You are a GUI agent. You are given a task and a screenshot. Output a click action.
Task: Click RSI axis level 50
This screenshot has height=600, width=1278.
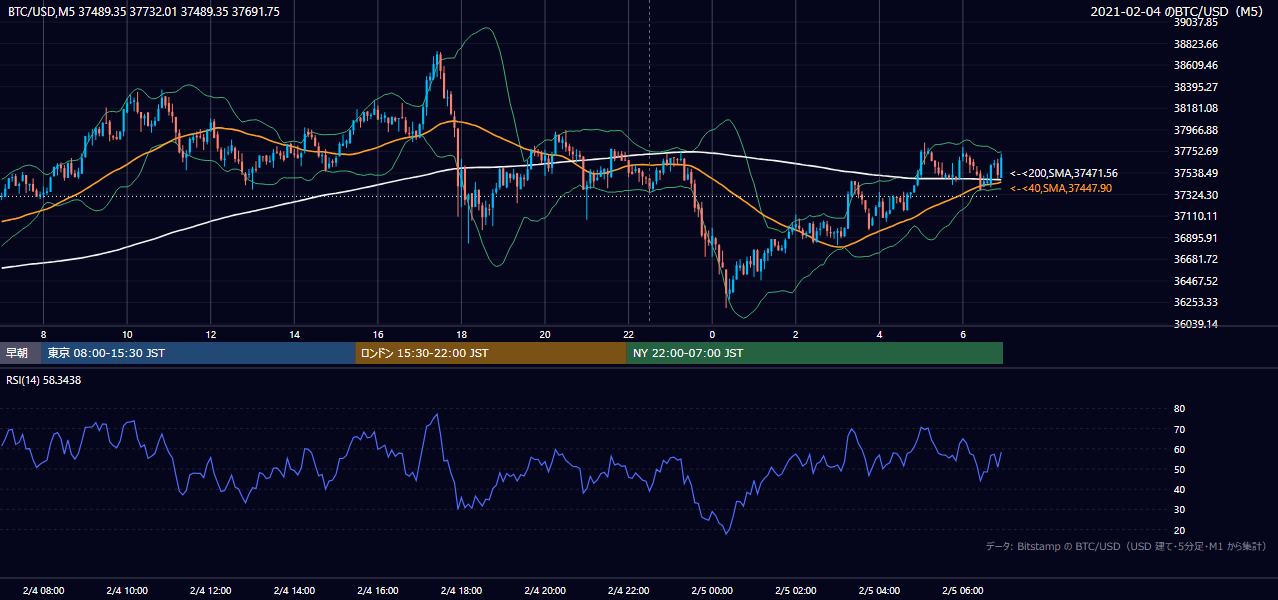point(1179,469)
